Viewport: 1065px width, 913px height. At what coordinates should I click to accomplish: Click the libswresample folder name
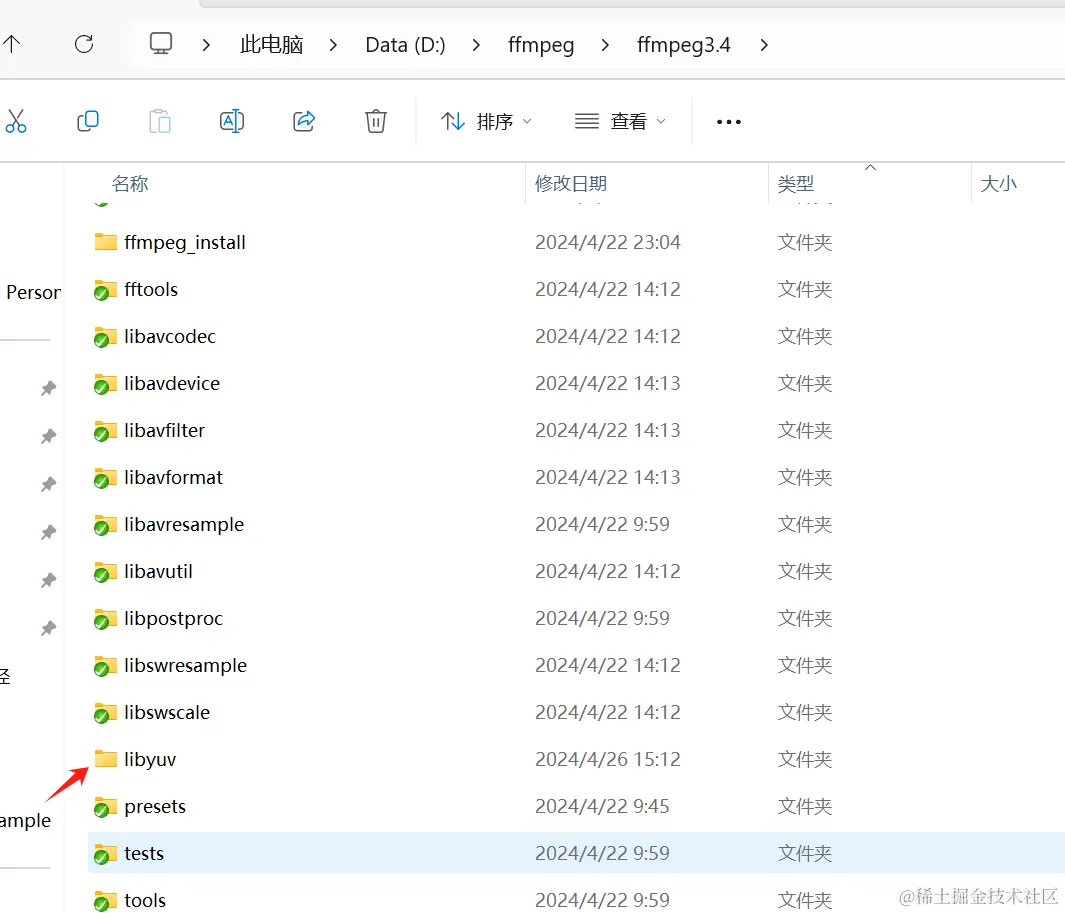[185, 665]
